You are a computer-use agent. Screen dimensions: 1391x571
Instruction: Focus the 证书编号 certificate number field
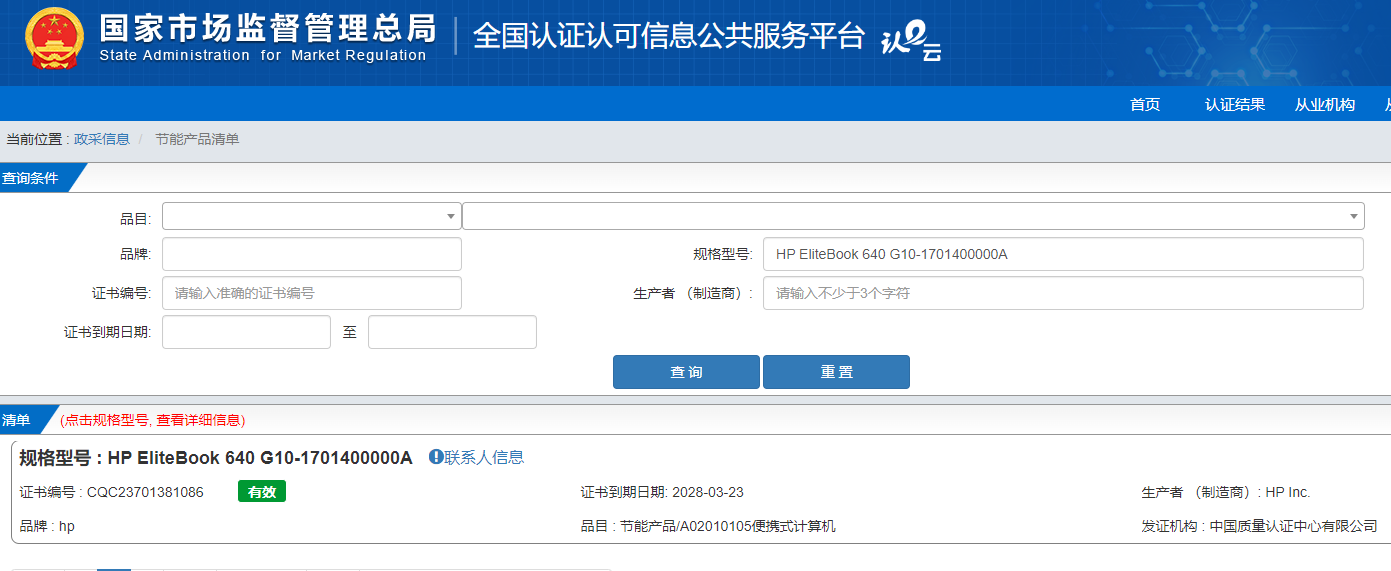312,293
